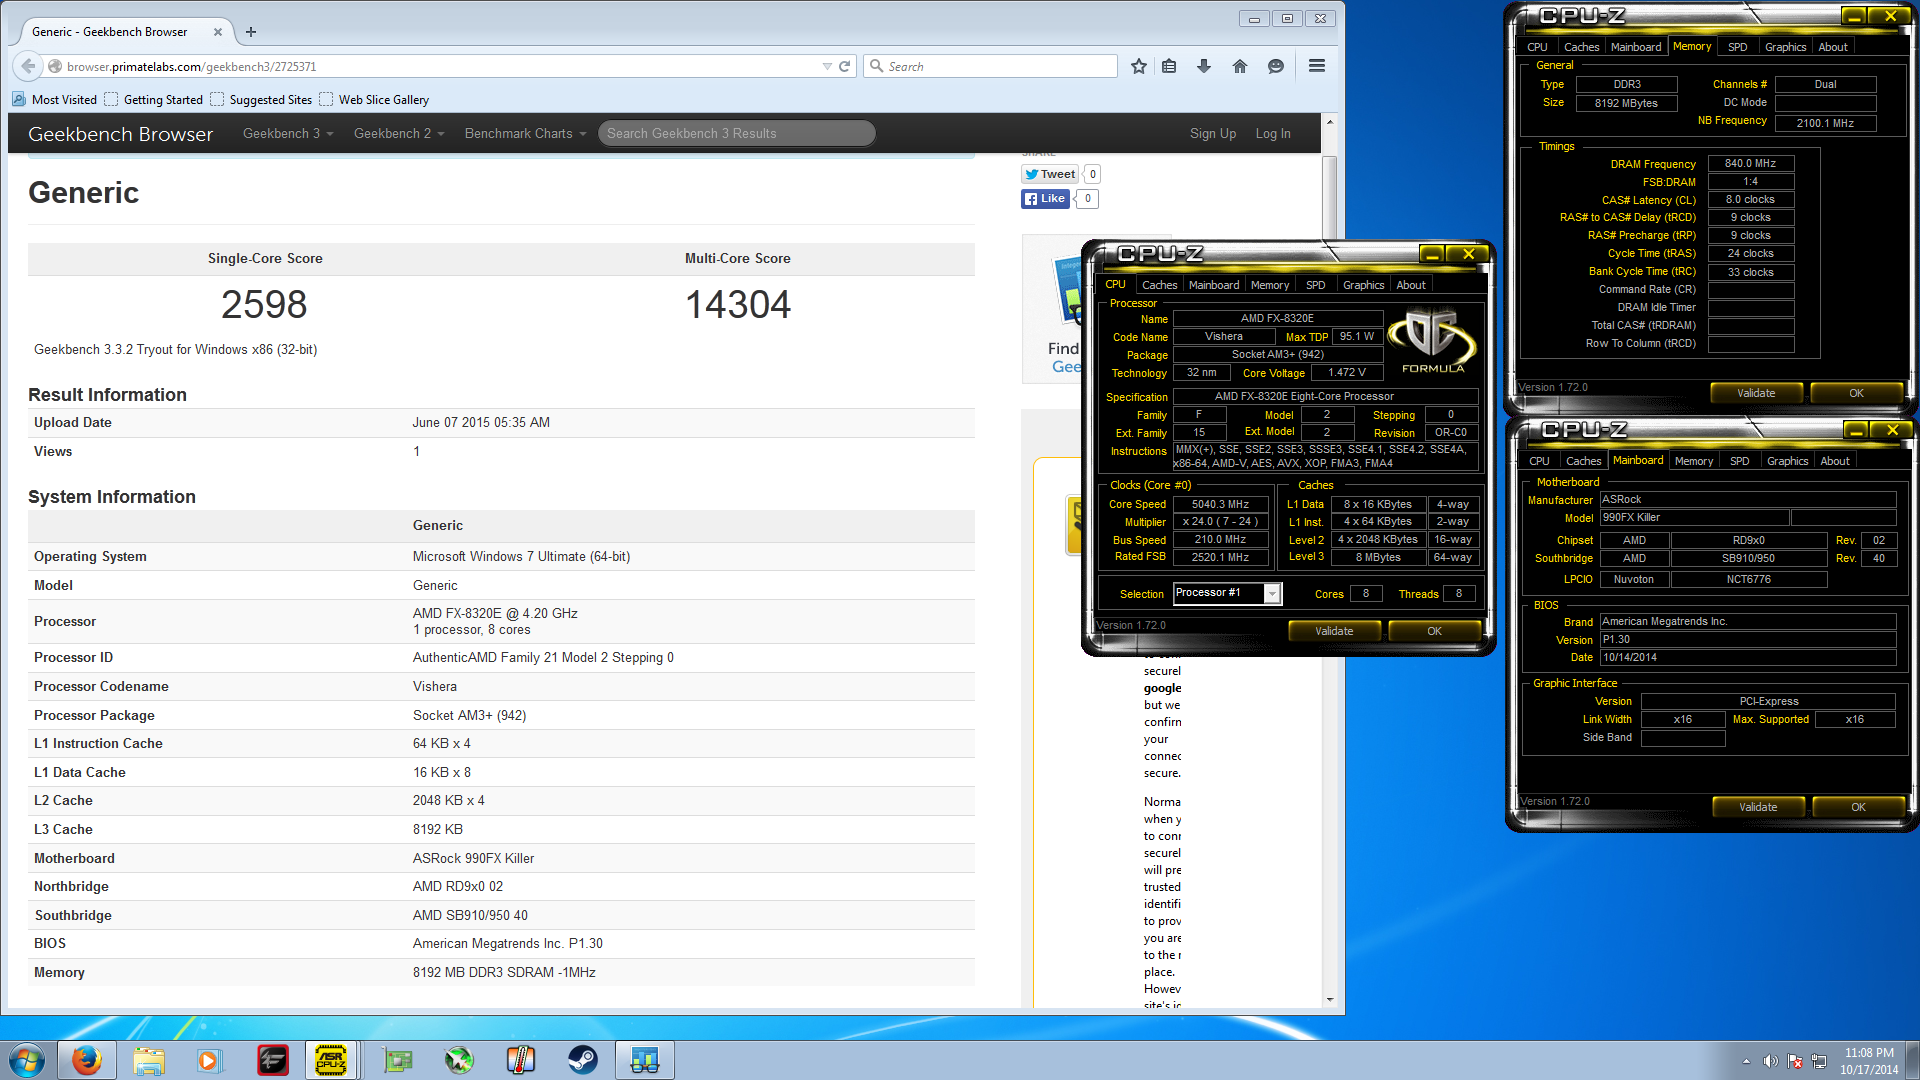Open the Firefox Hello chat icon
Image resolution: width=1920 pixels, height=1080 pixels.
(1276, 66)
